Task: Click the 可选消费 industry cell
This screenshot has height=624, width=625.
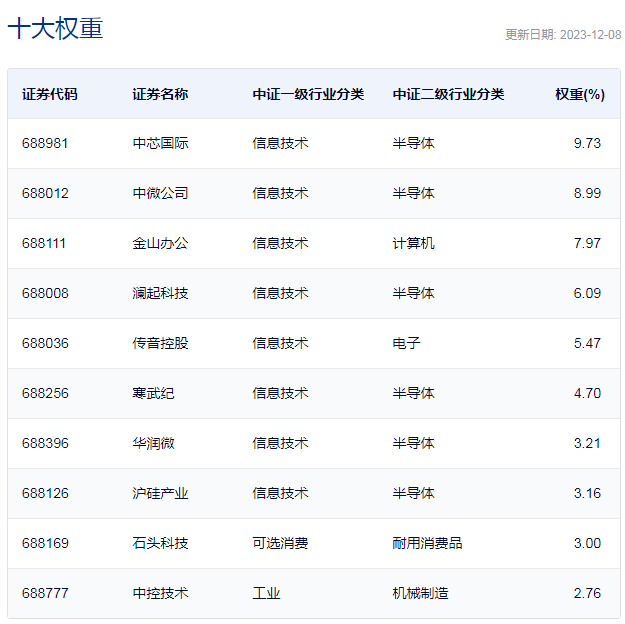Action: click(x=280, y=543)
